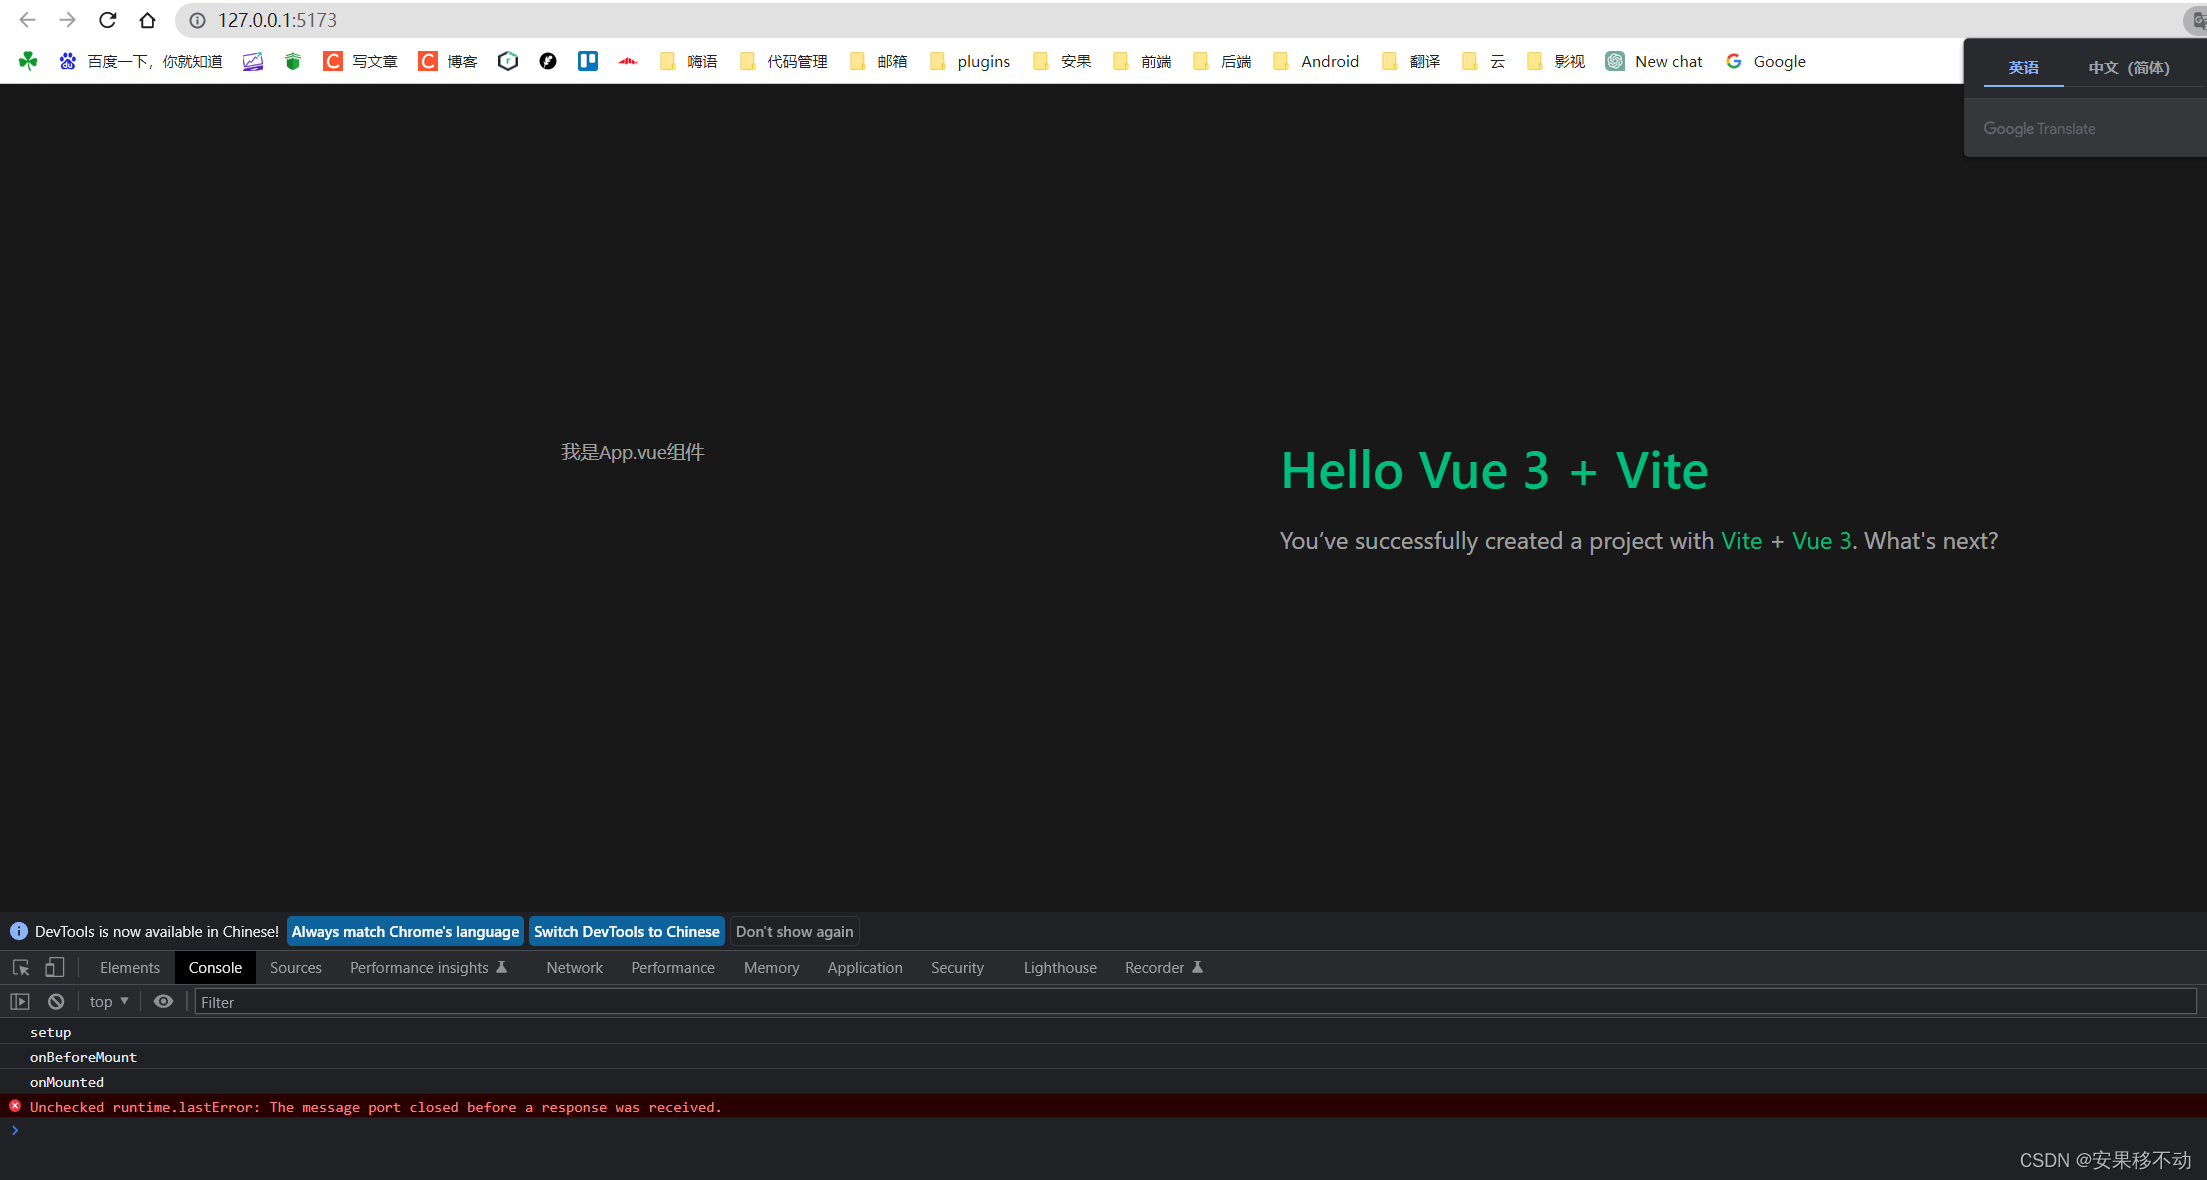Screen dimensions: 2207x1180
Task: Switch to the Network tab
Action: coord(574,967)
